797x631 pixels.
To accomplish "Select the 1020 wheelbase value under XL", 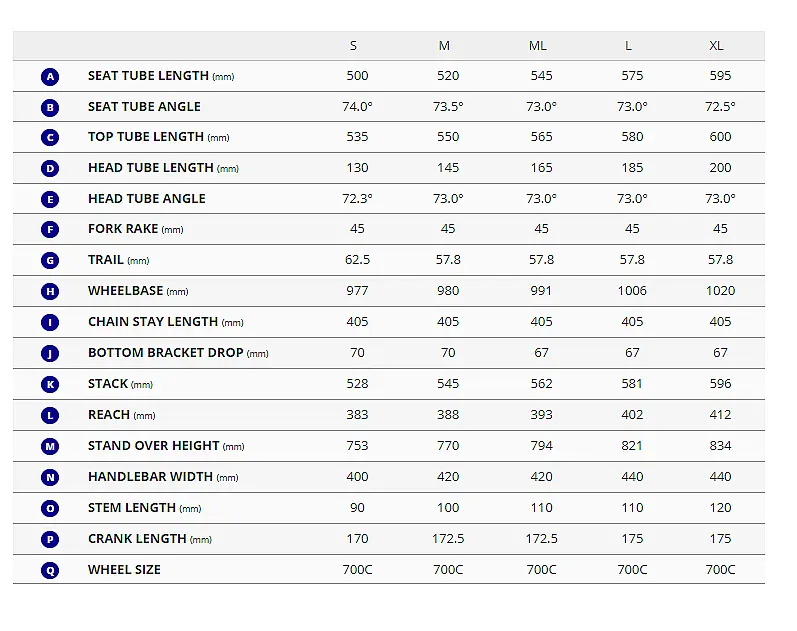I will tap(720, 290).
